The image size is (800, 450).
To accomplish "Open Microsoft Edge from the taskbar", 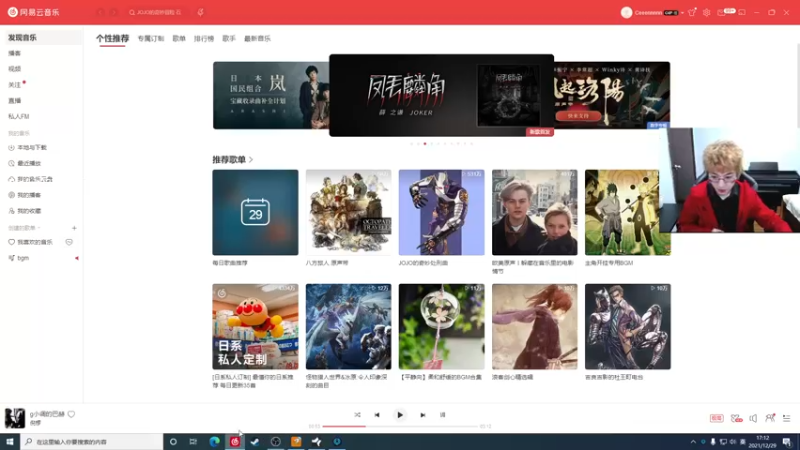I will coord(214,442).
